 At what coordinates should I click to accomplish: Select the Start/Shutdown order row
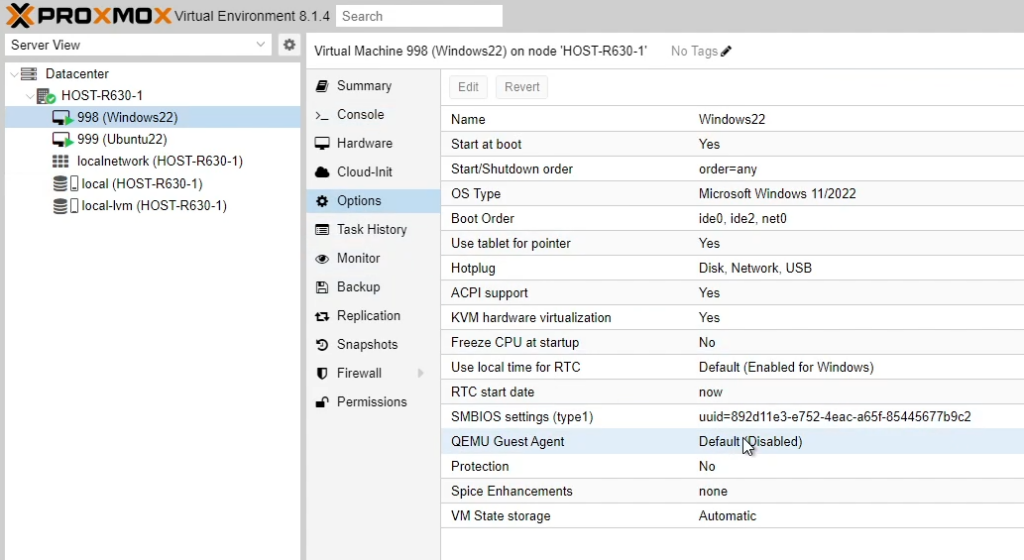733,169
